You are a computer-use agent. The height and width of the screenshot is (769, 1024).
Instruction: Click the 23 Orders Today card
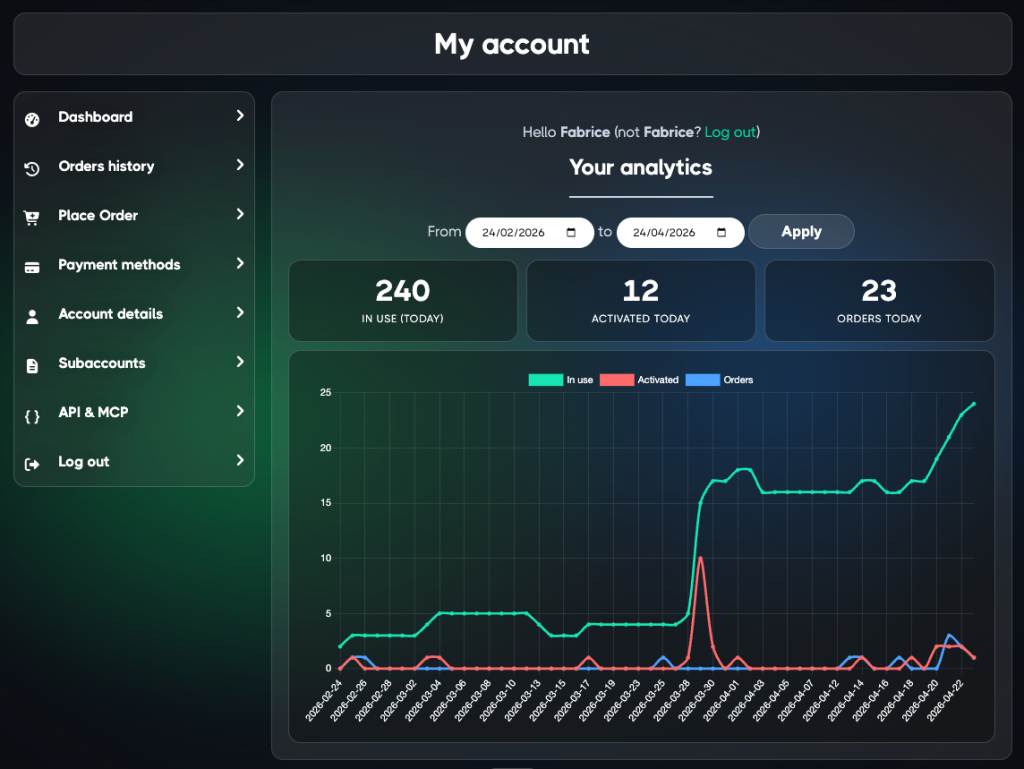click(x=879, y=301)
